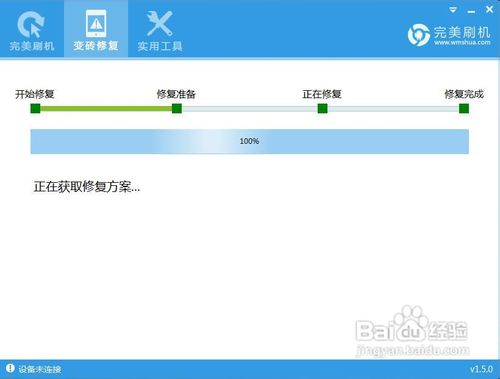Viewport: 500px width, 379px height.
Task: Click the 正在修复 label
Action: 322,94
